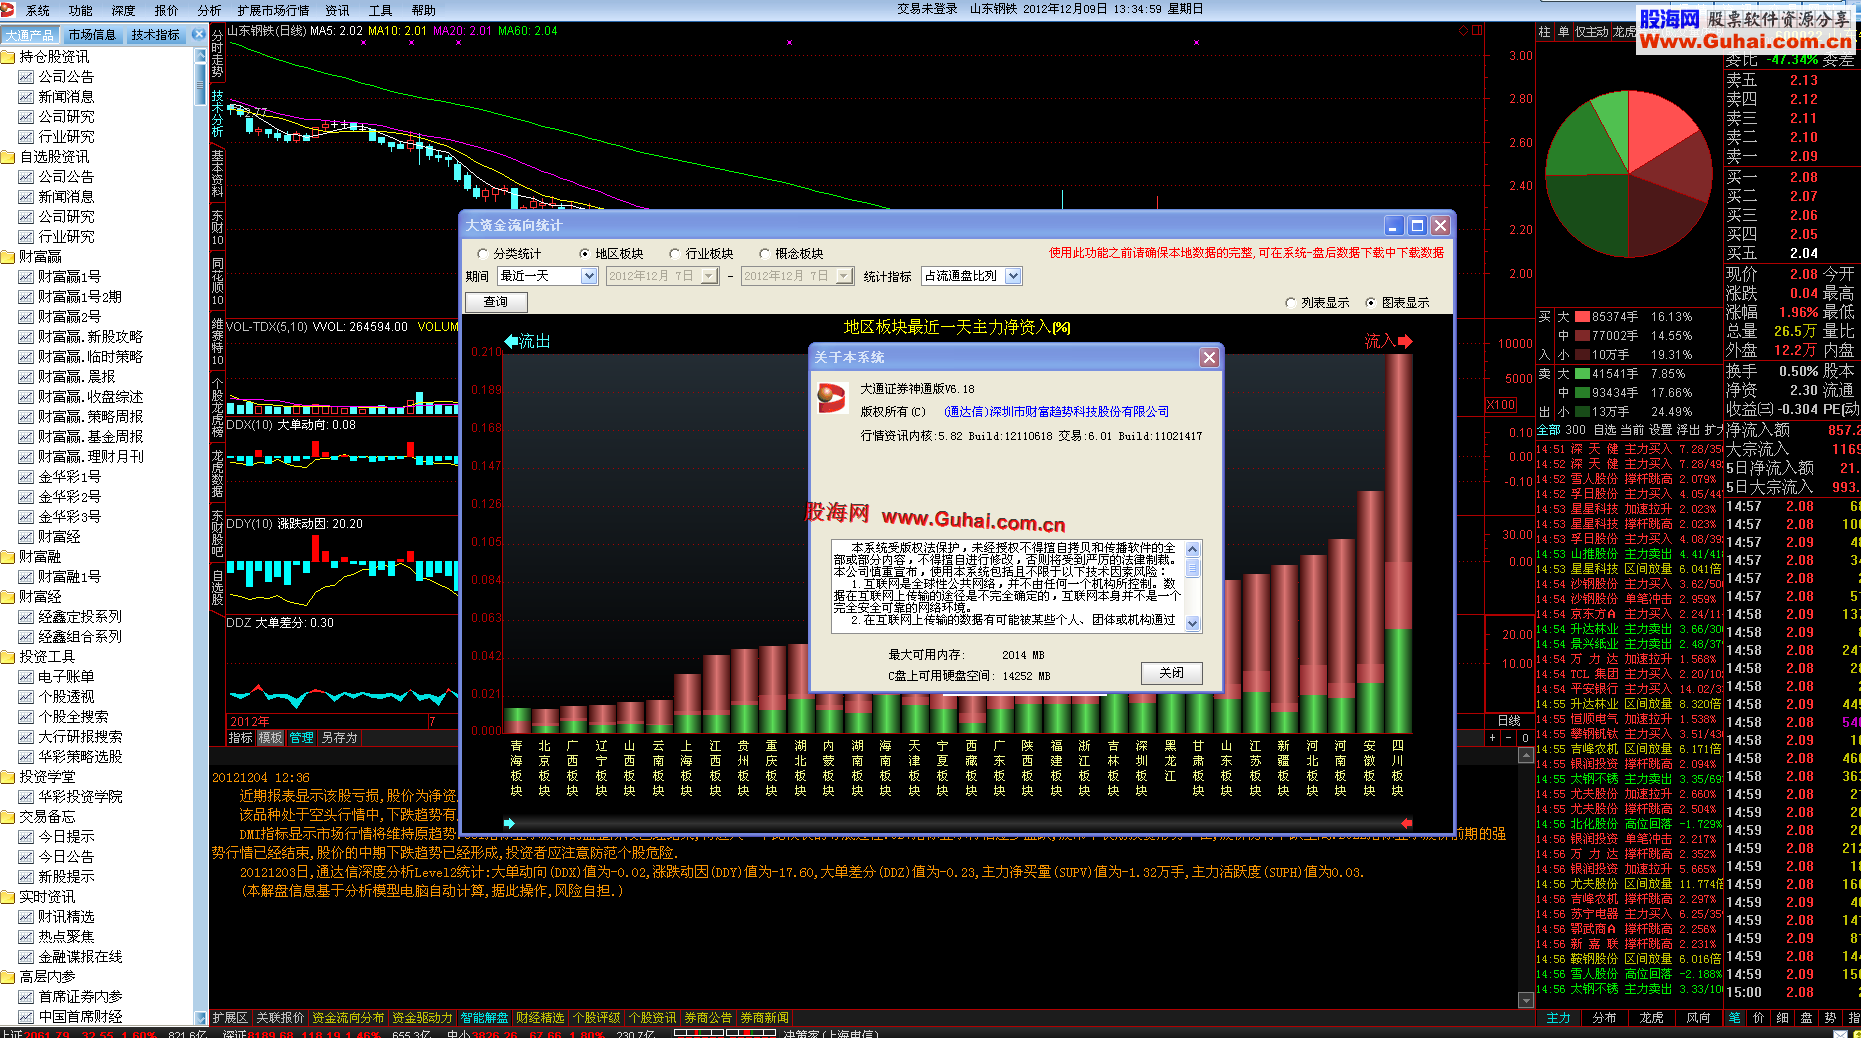Switch to the 技术指标 tab in the left panel
1861x1038 pixels.
(155, 35)
